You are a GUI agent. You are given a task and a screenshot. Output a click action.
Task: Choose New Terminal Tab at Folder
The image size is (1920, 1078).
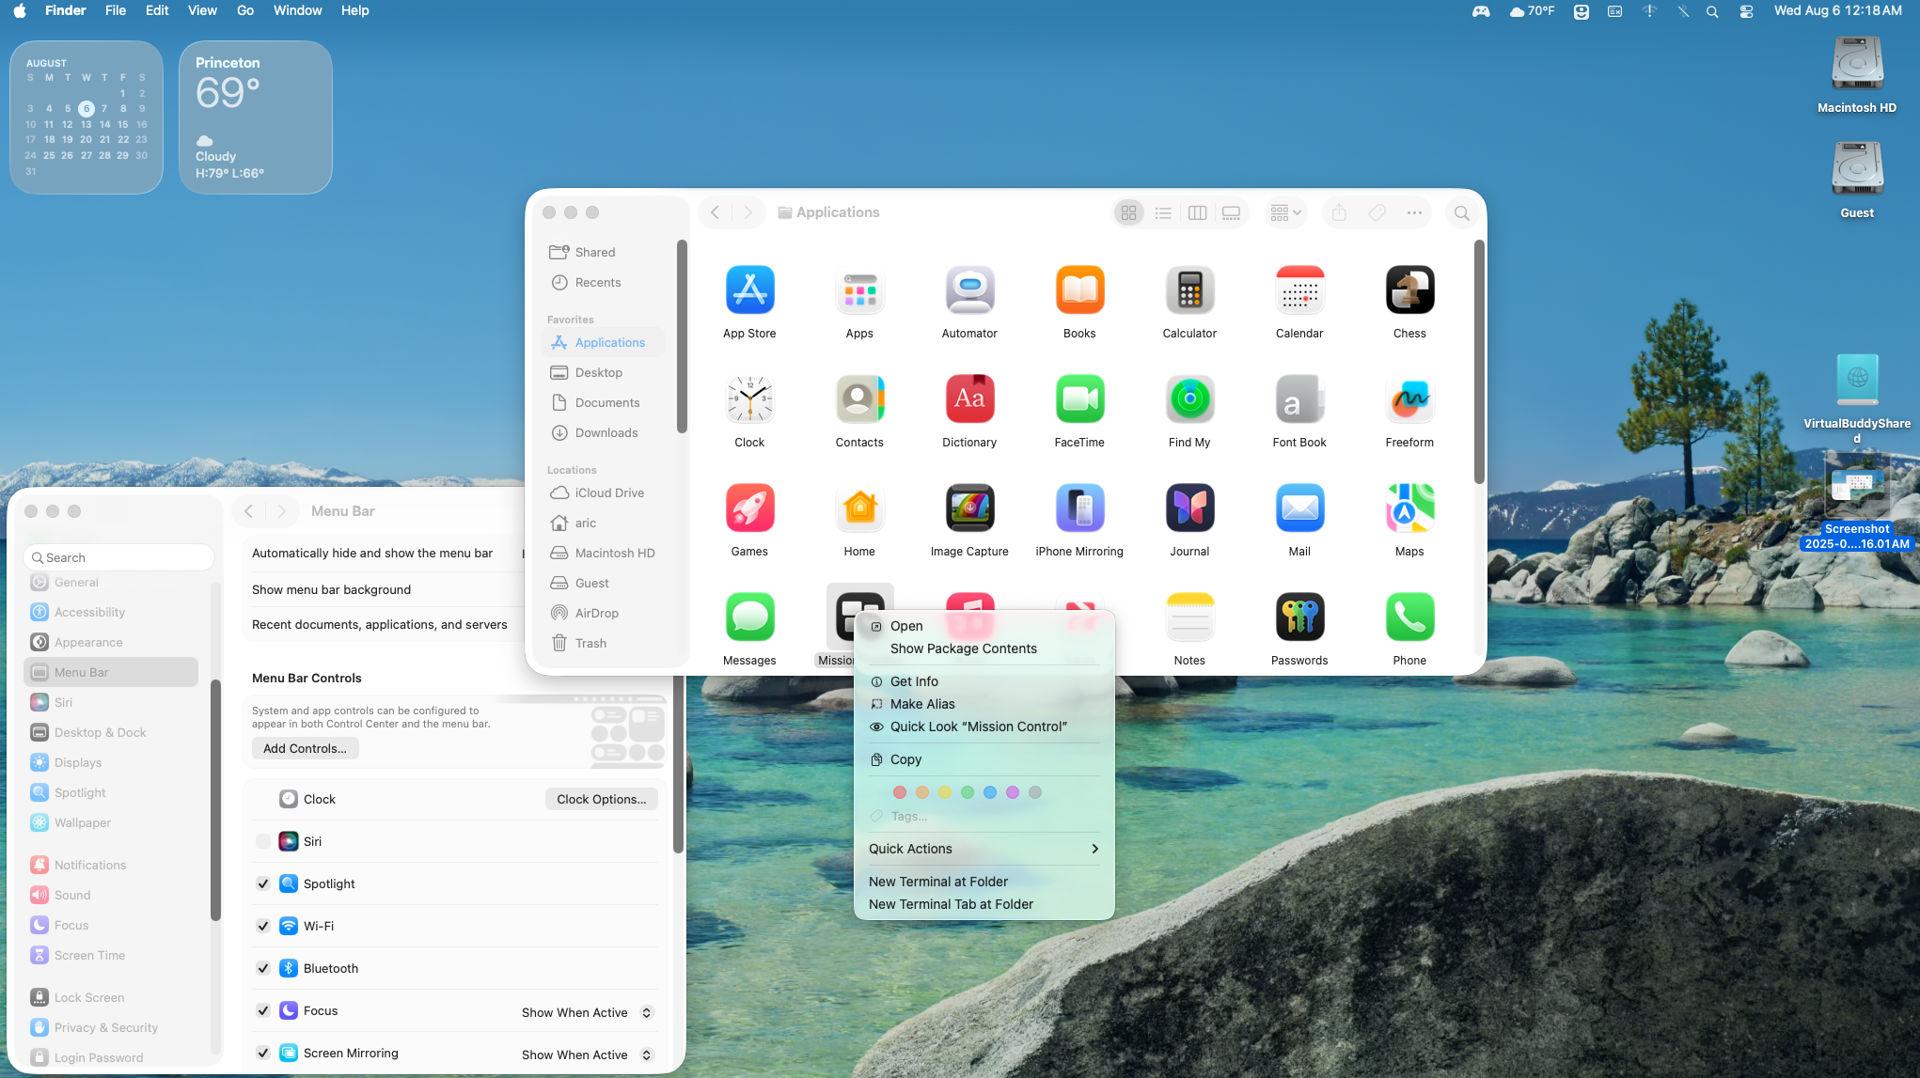coord(984,904)
